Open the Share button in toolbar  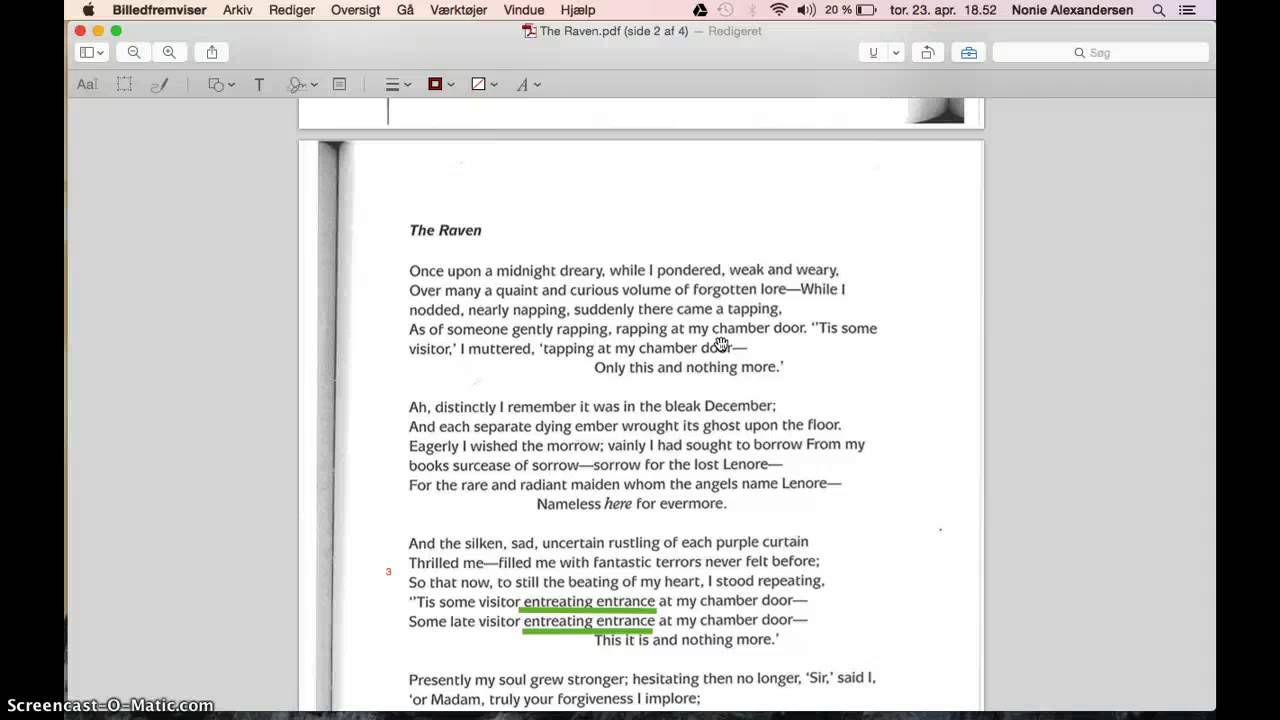point(212,52)
